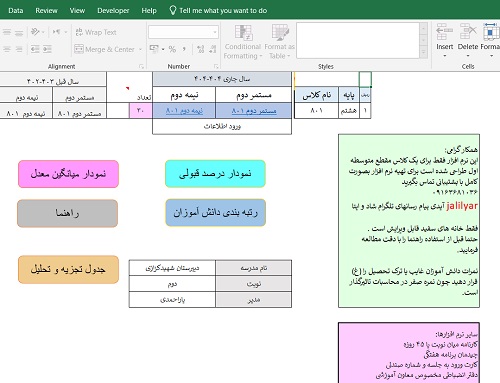This screenshot has width=500, height=383.
Task: Click the نمودار درصد قبولی button
Action: tap(215, 174)
